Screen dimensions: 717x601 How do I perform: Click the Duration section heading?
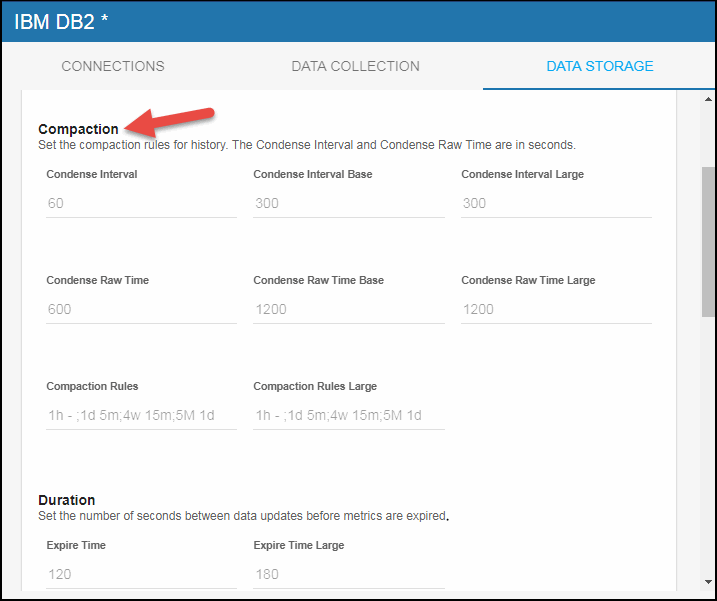67,500
